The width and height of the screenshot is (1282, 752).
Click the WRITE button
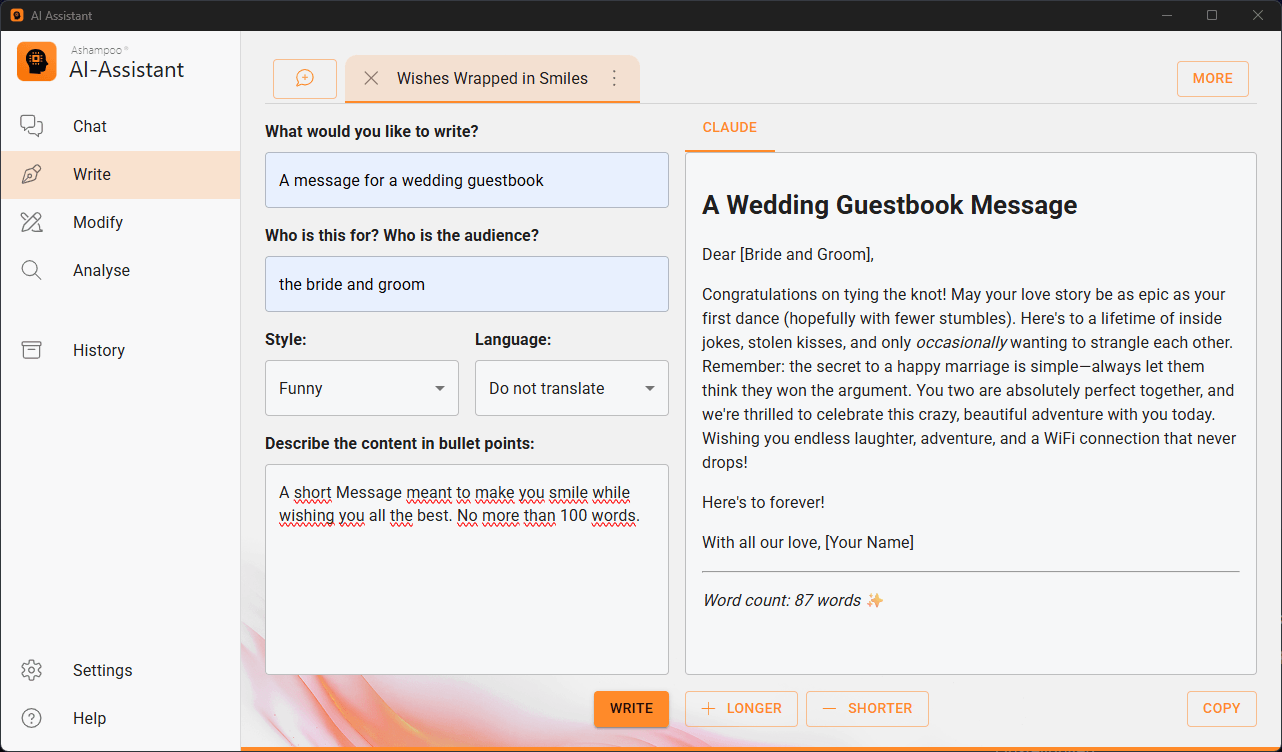[x=632, y=709]
